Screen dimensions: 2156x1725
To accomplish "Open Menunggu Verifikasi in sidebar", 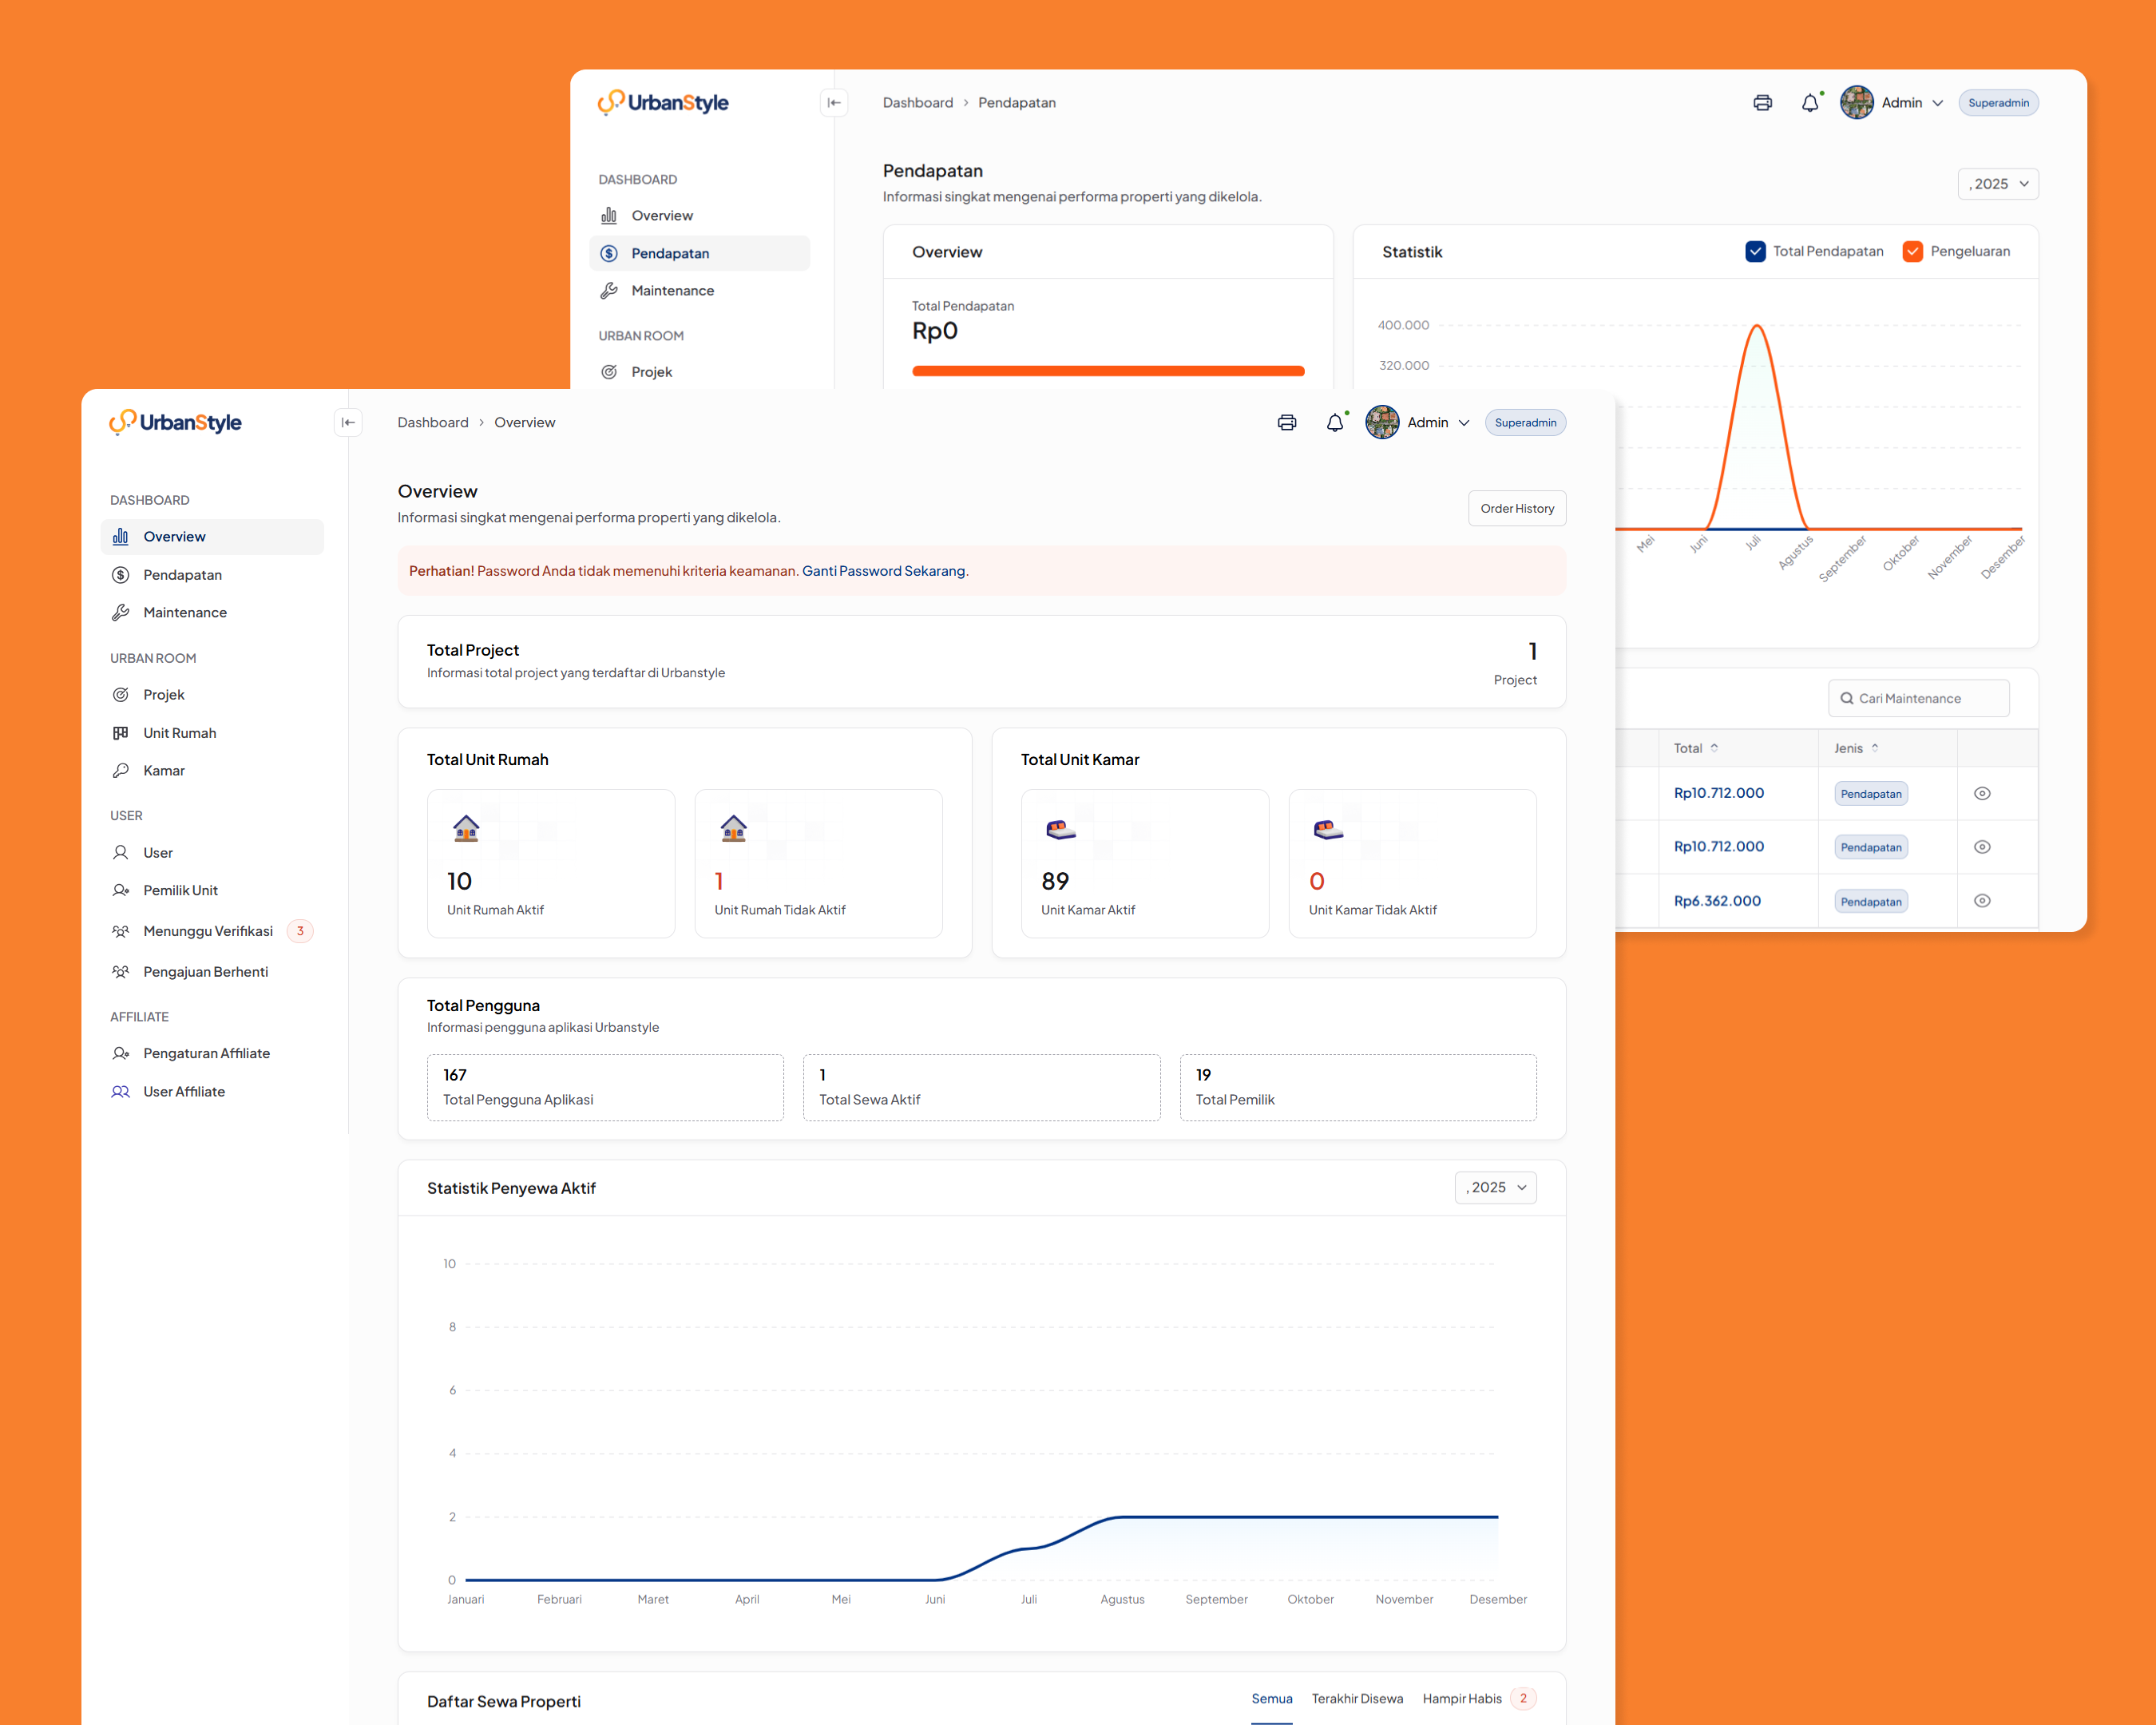I will click(x=208, y=932).
